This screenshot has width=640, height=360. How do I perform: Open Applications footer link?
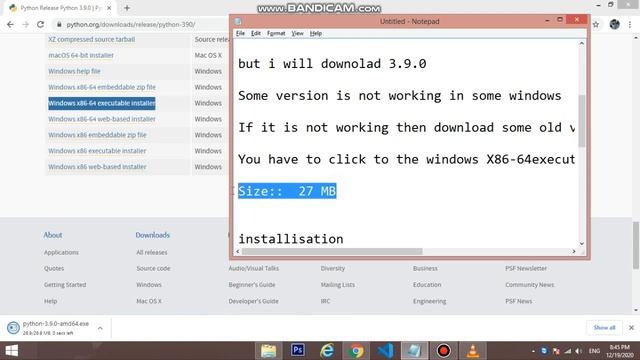(61, 252)
